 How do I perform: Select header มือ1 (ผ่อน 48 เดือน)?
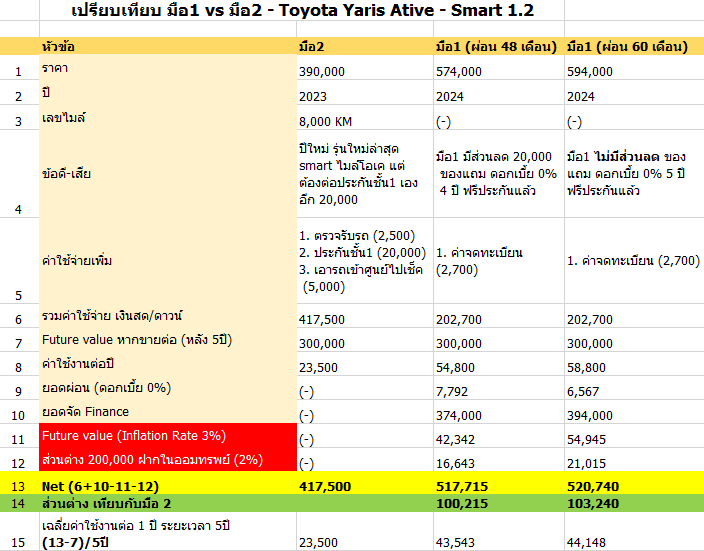[x=498, y=46]
